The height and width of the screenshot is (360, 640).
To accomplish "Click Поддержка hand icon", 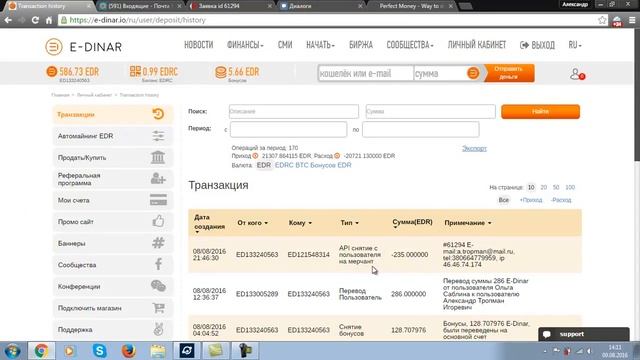I will [158, 329].
